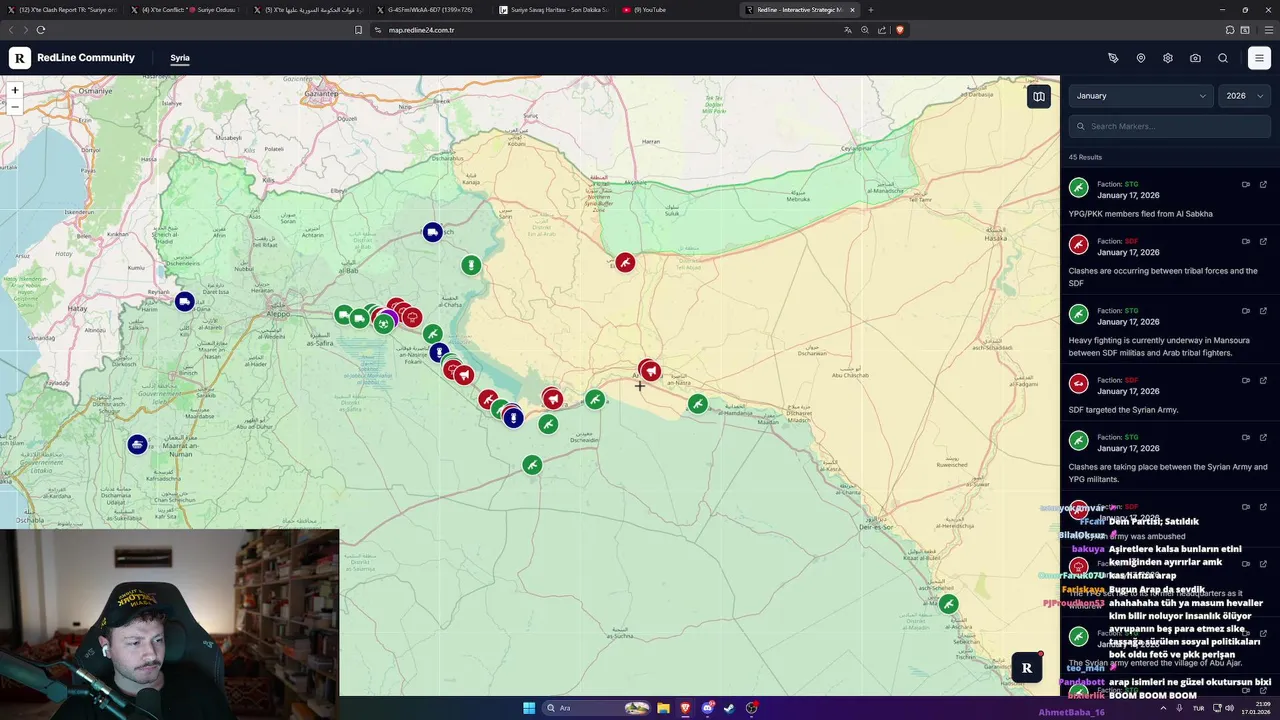Open external link for tribal forces clashes entry

(1263, 241)
